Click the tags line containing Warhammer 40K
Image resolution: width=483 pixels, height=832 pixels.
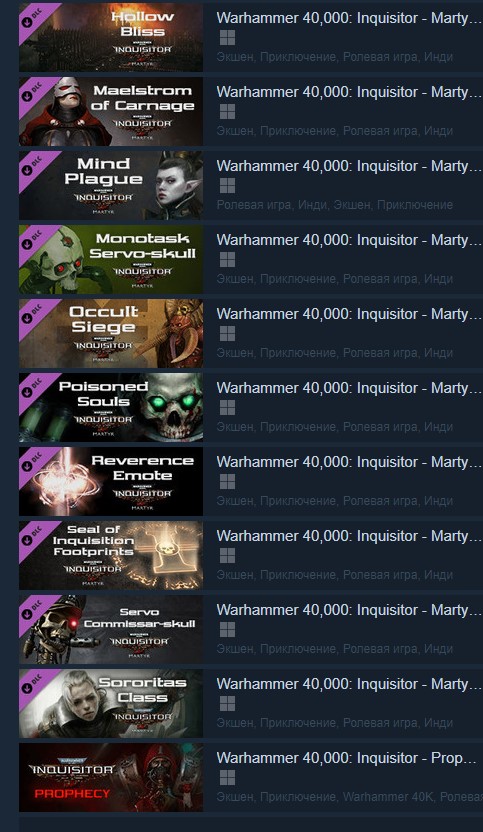pos(350,797)
